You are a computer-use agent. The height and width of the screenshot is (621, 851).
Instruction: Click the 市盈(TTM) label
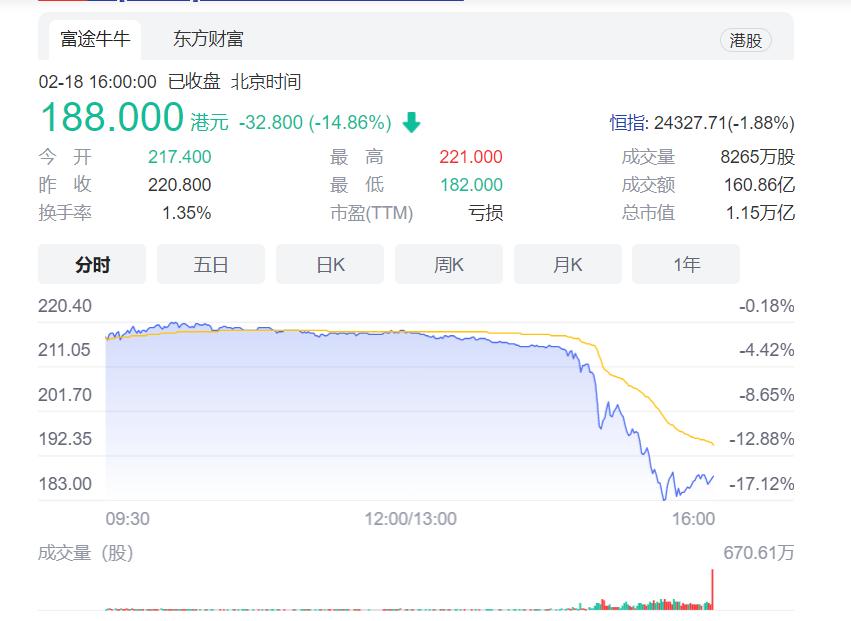372,213
